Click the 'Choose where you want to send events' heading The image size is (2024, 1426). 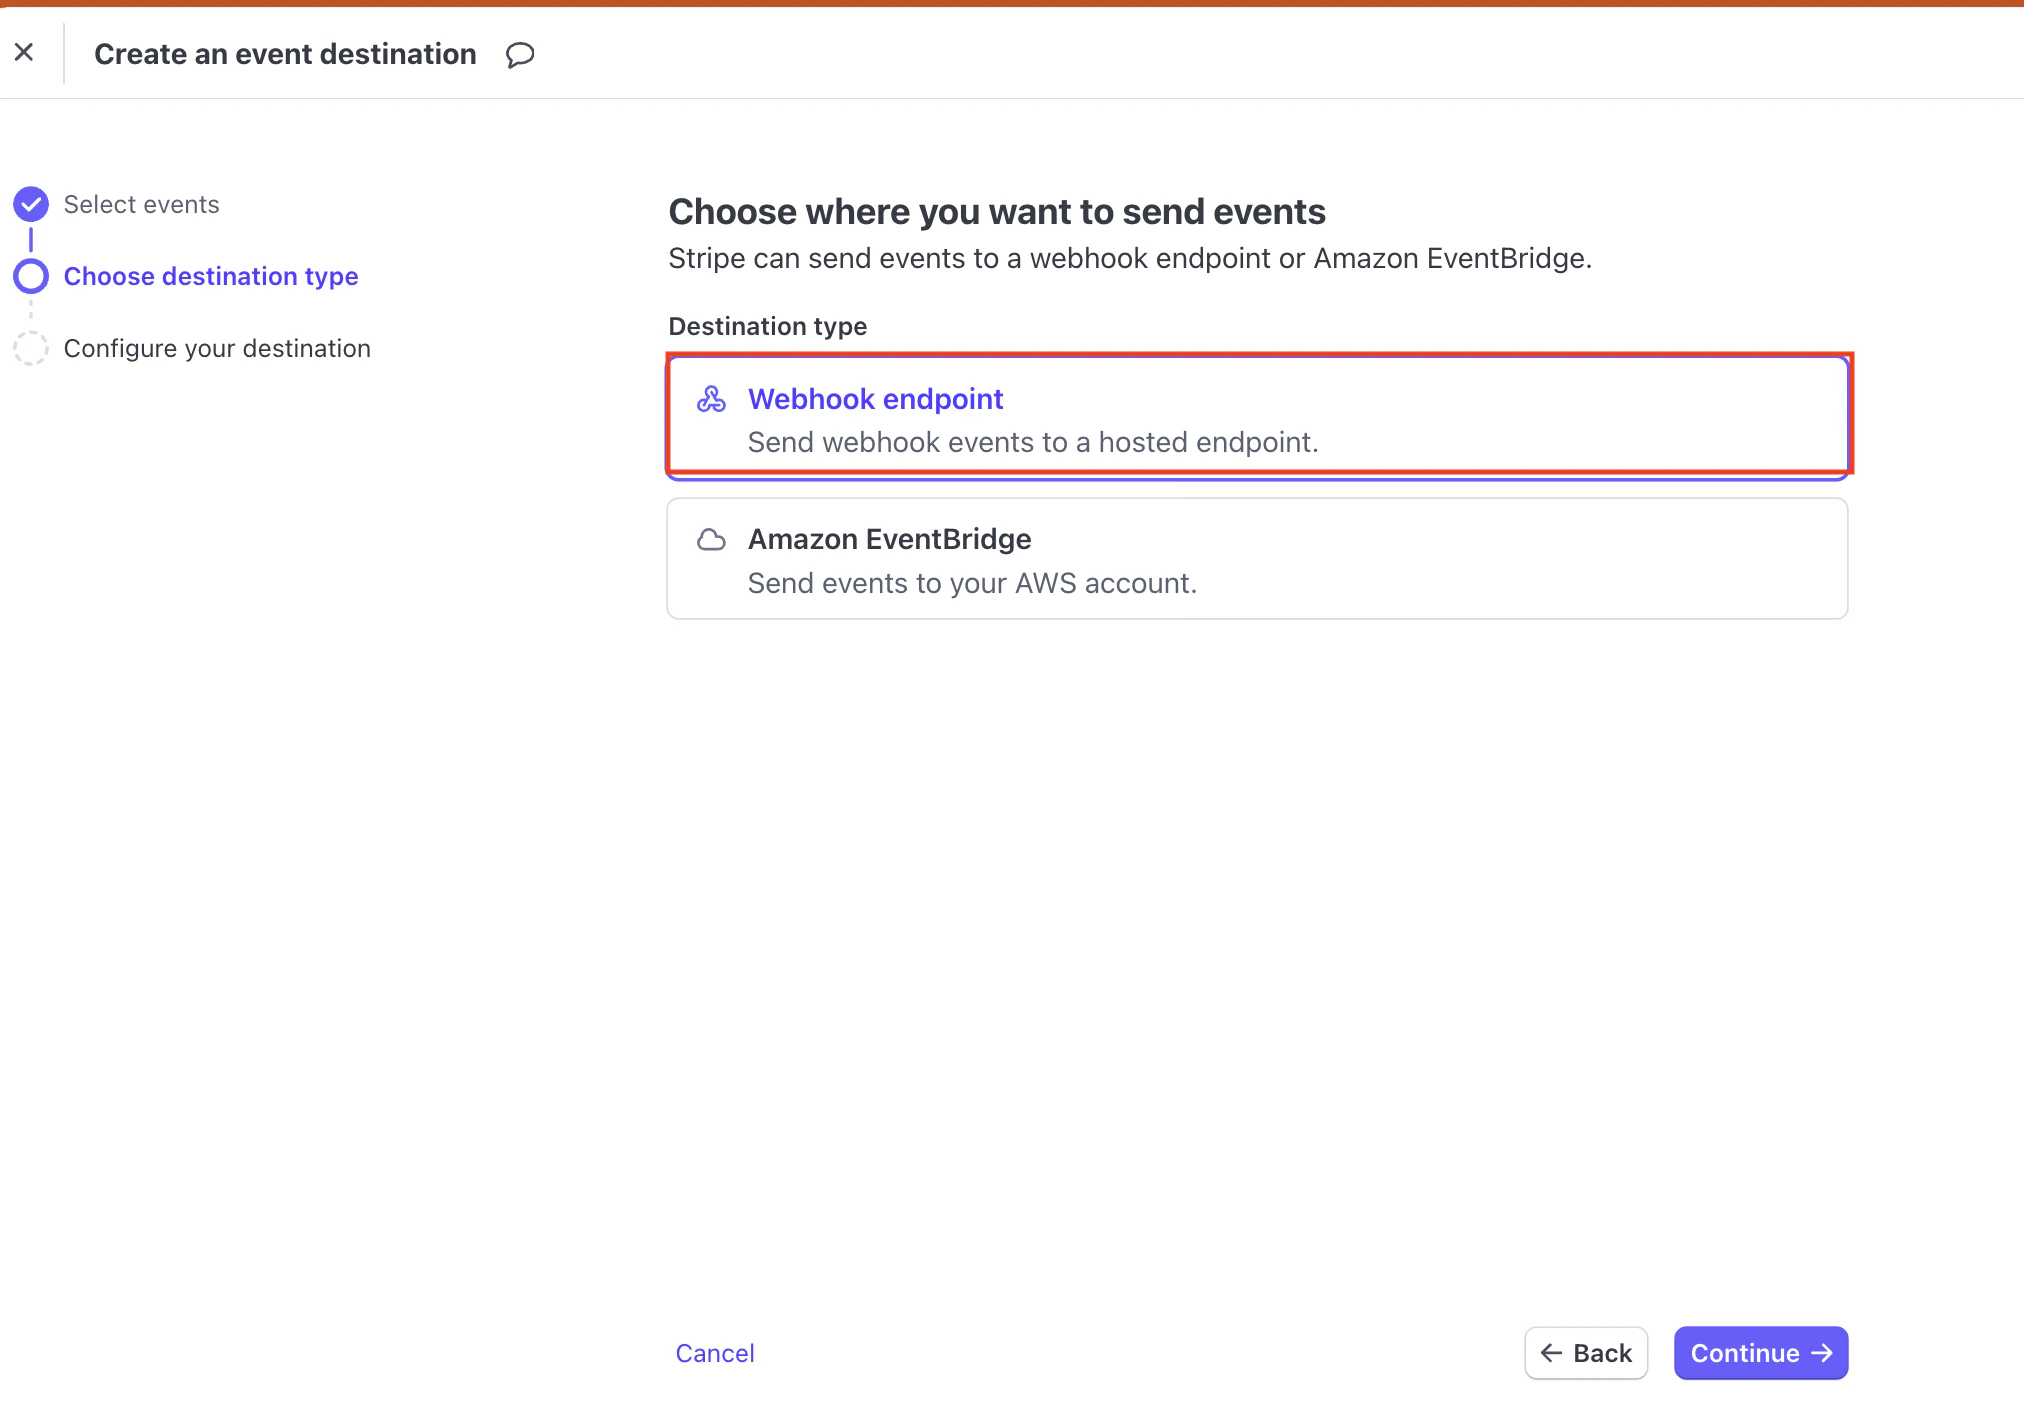pos(997,212)
